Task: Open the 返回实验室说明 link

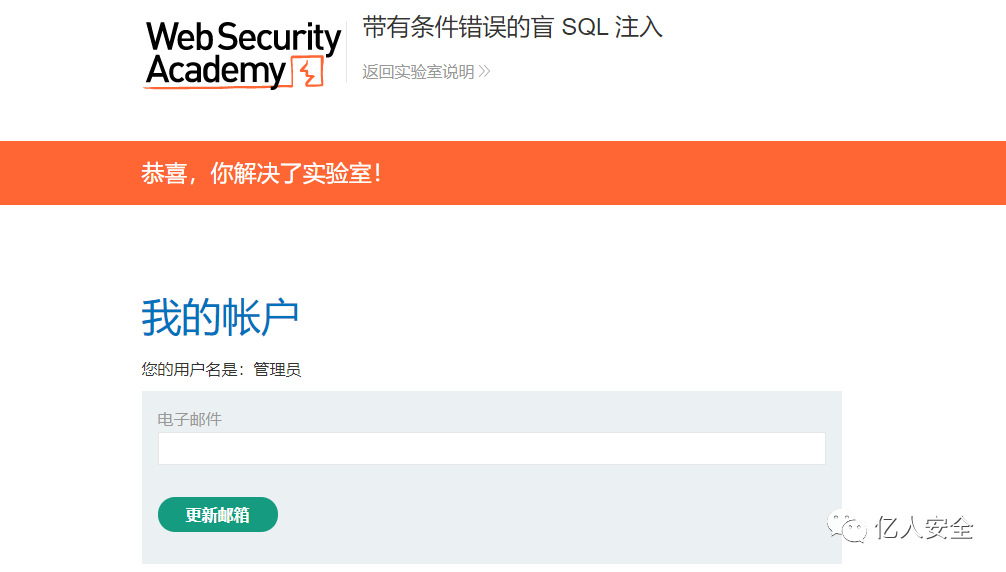Action: click(418, 72)
